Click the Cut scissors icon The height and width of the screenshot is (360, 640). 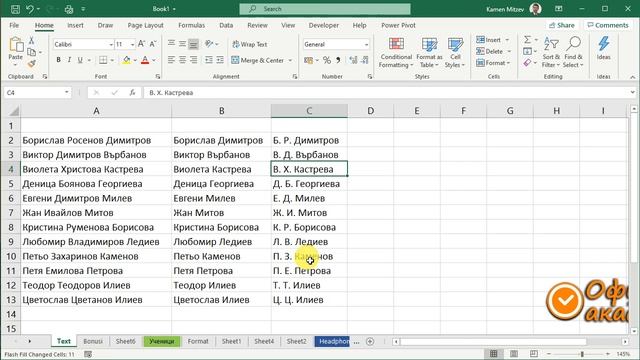tap(31, 40)
